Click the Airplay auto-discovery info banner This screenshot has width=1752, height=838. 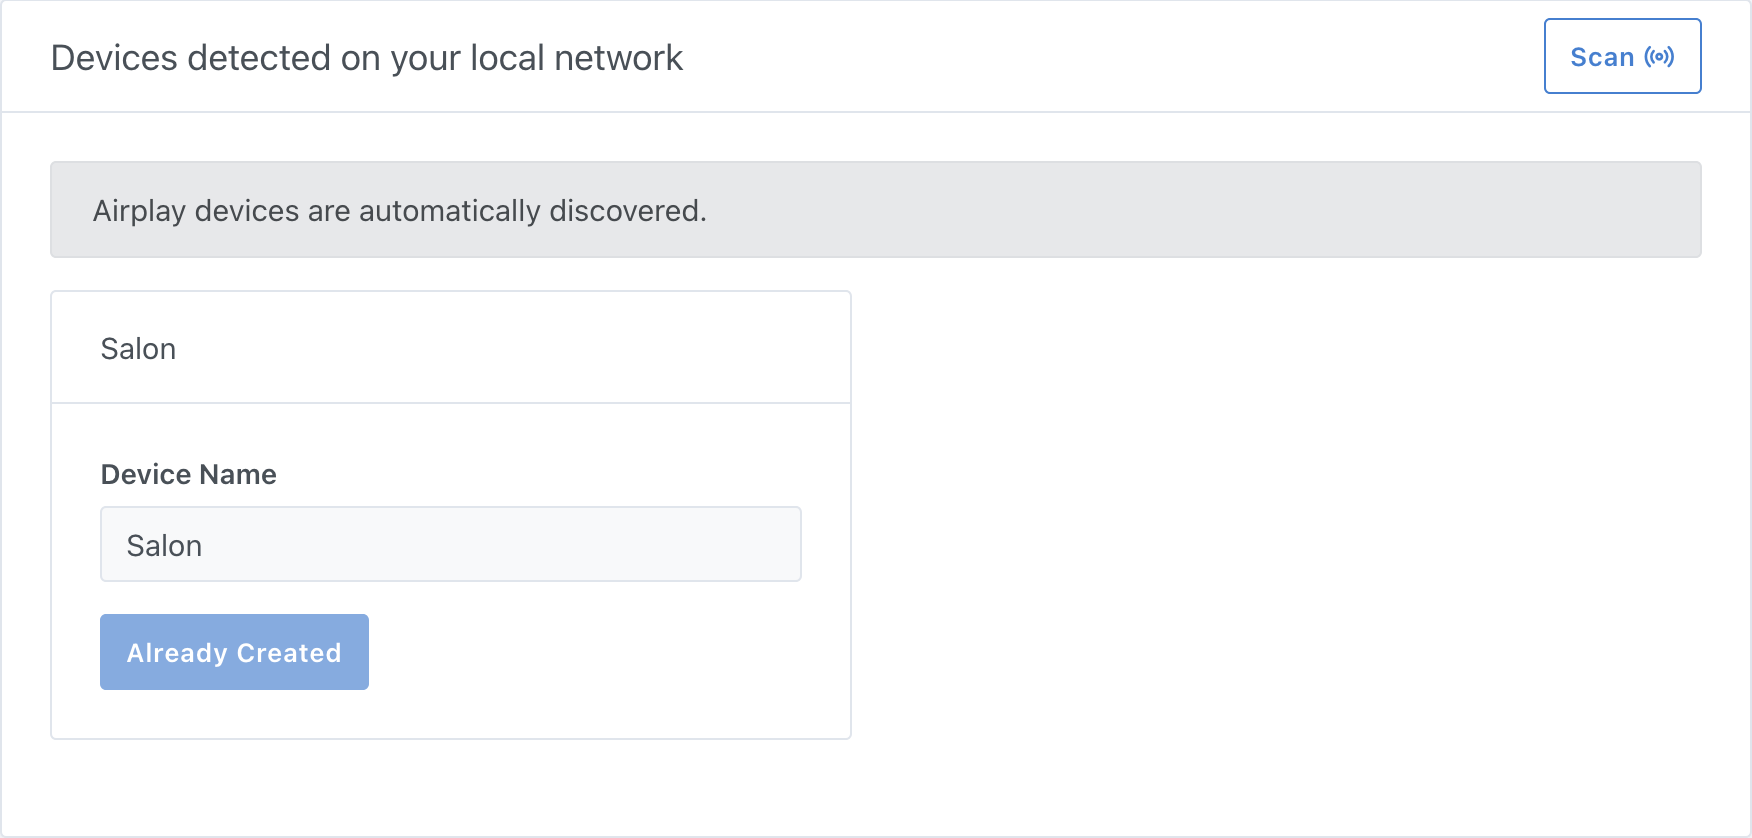click(875, 210)
